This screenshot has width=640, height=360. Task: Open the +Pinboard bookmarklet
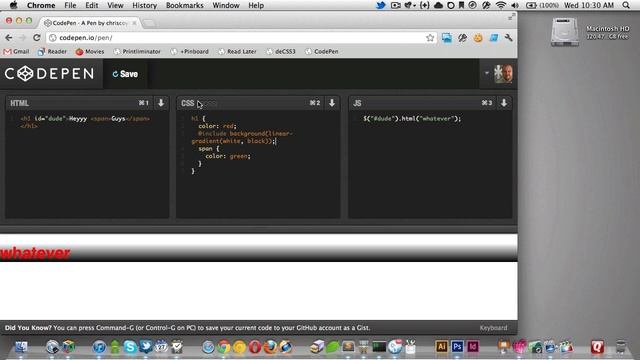click(x=190, y=51)
